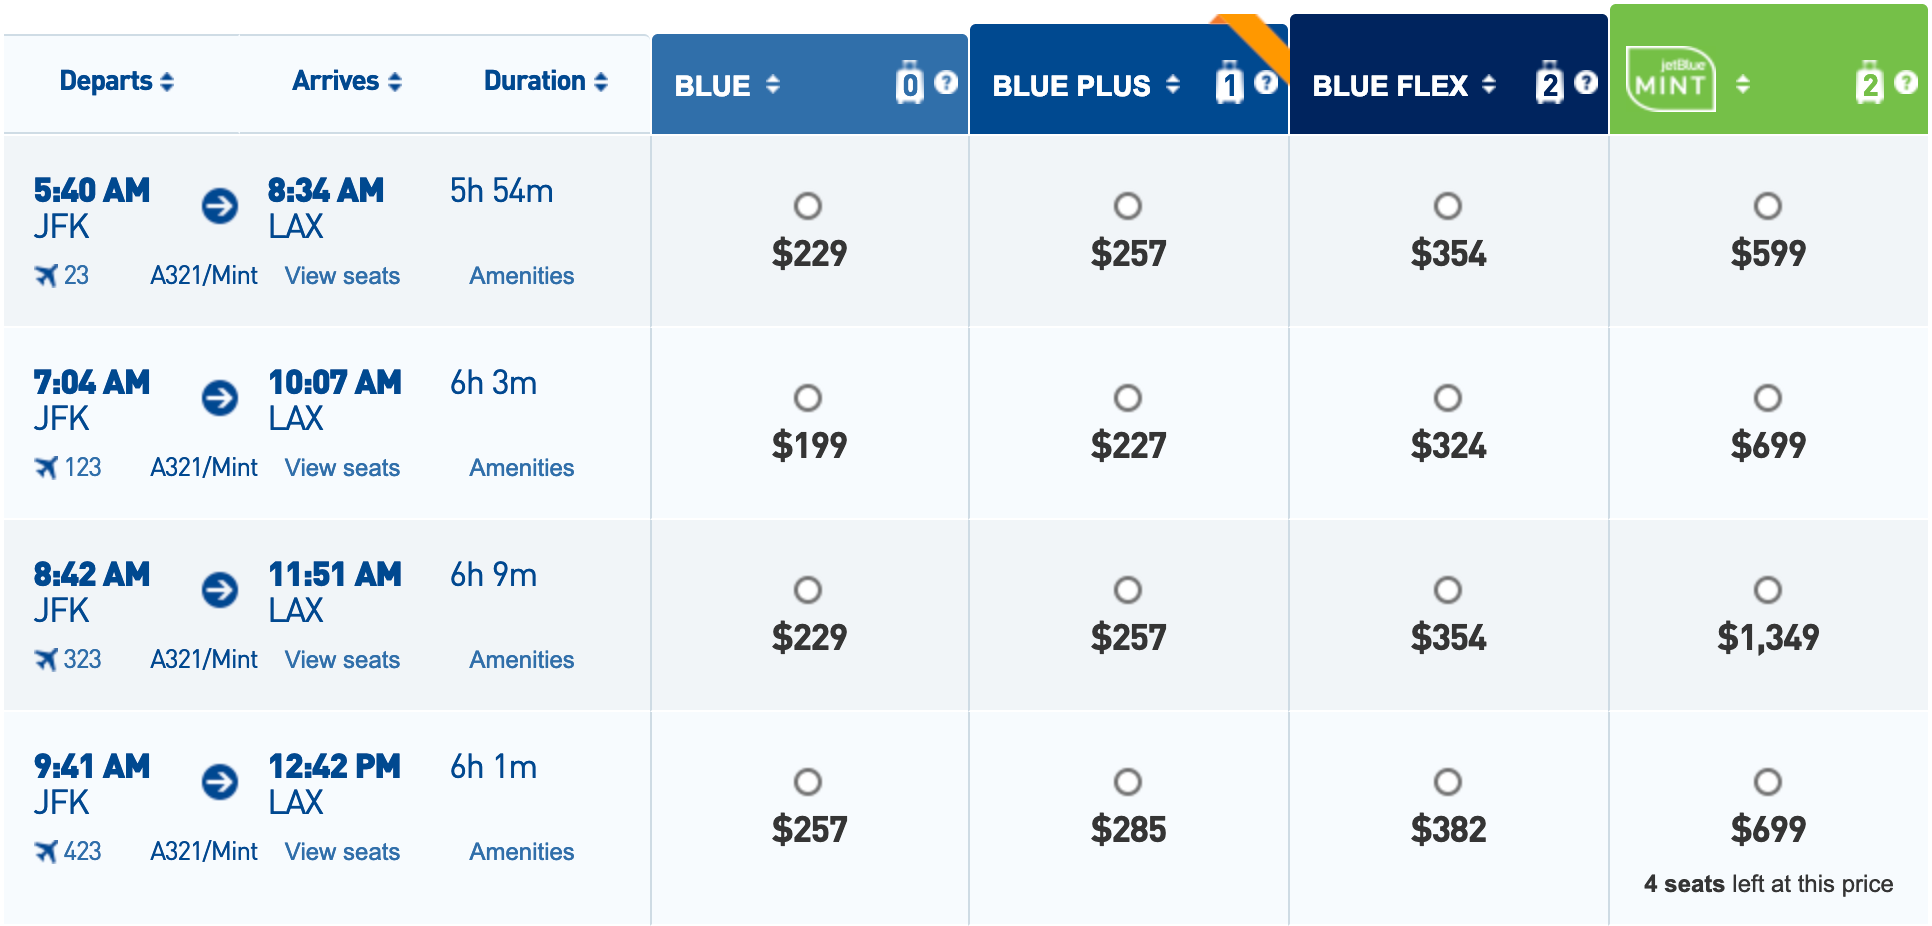Select the $382 Blue Flex fare
The height and width of the screenshot is (926, 1932).
click(x=1447, y=782)
